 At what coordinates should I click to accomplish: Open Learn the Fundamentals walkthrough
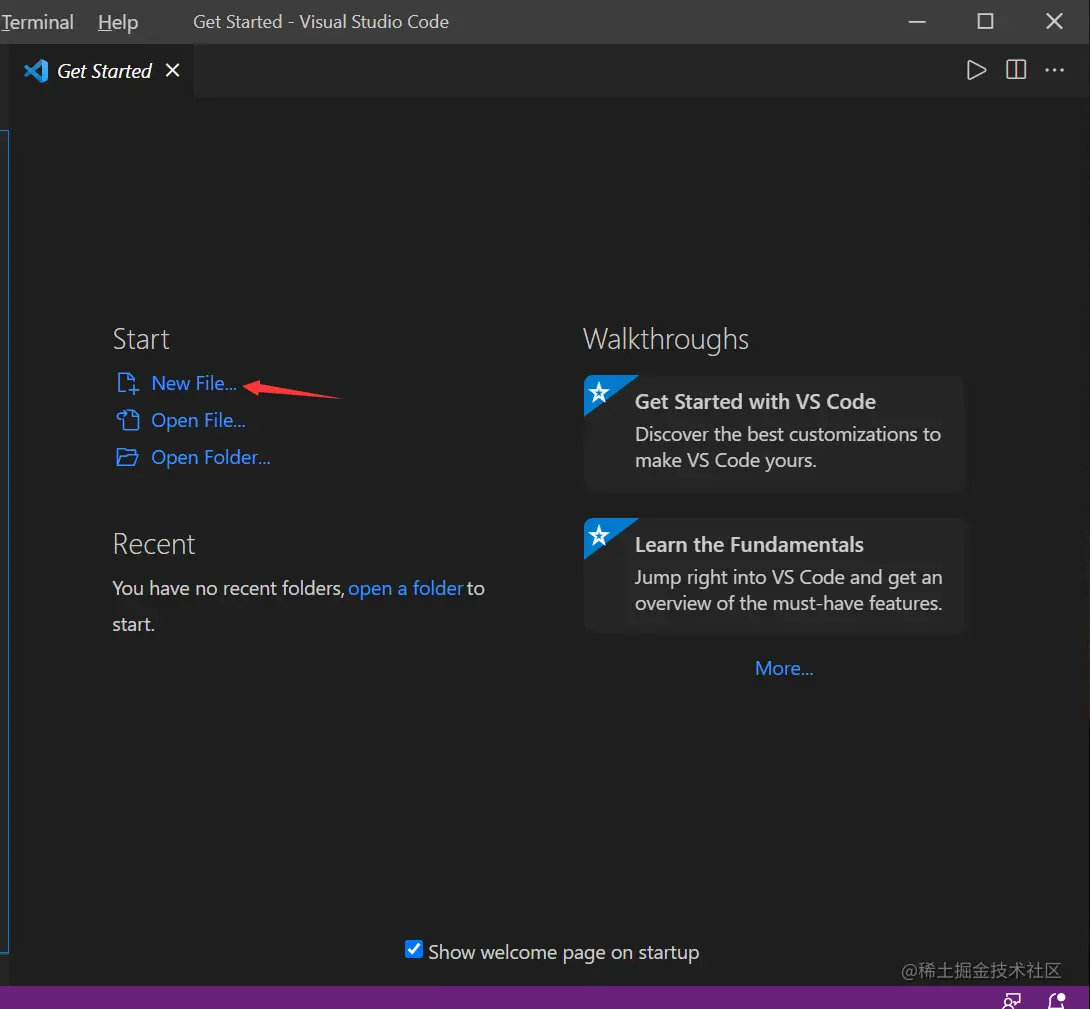776,575
